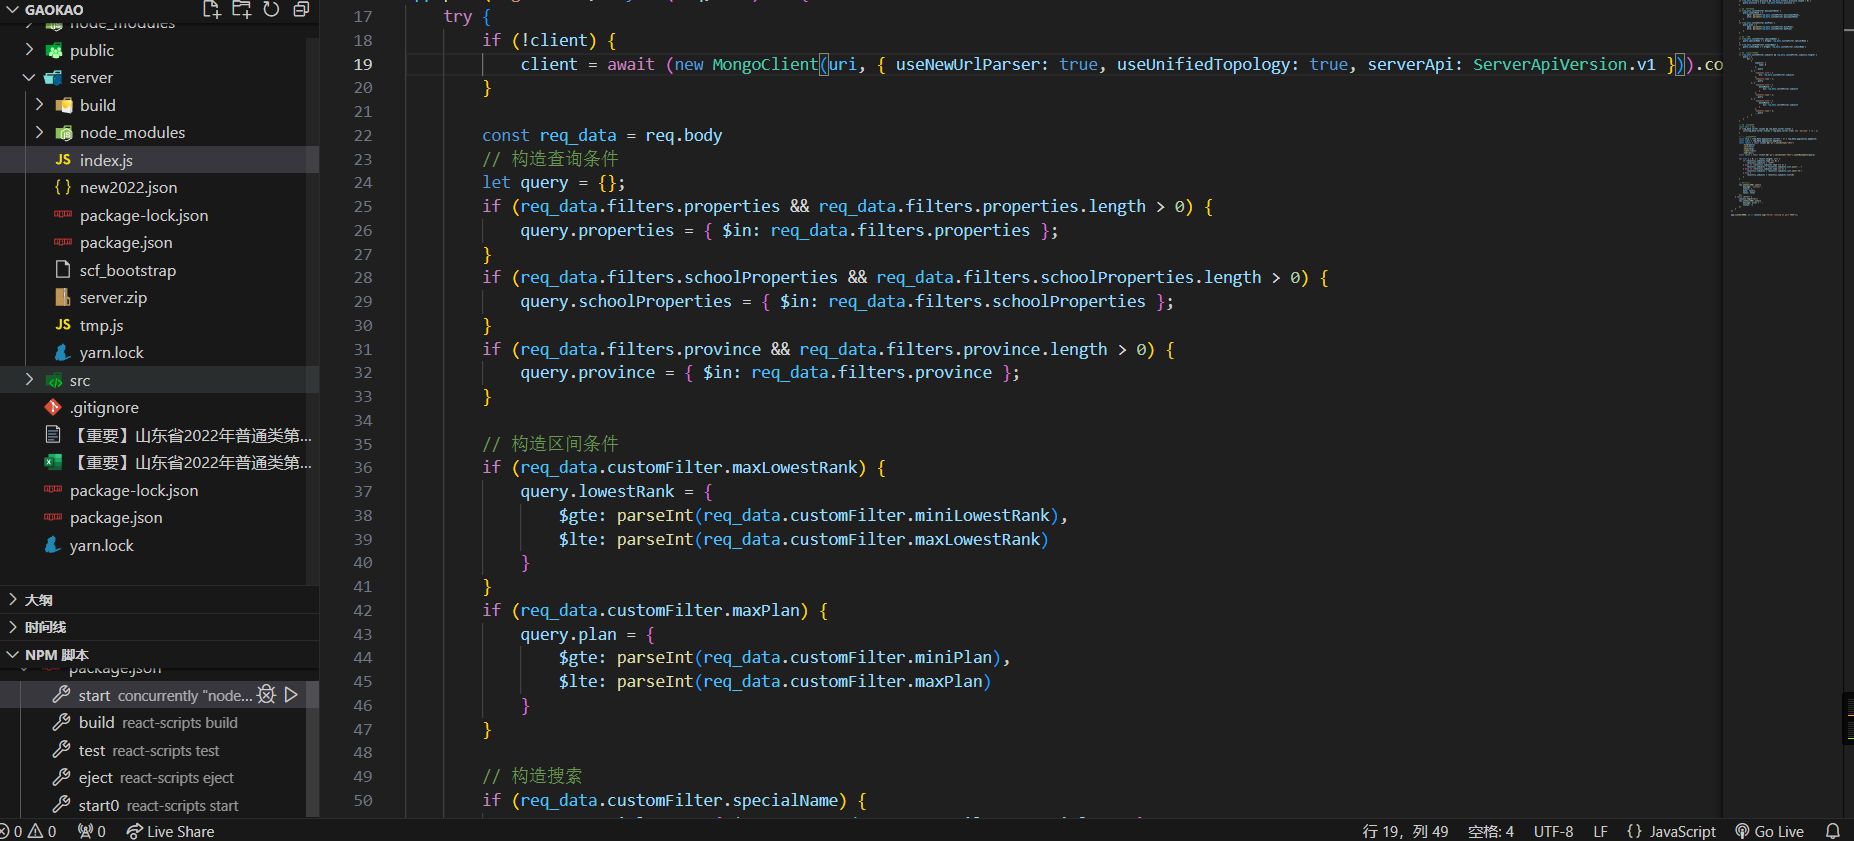Click the try keyword on line 17

click(458, 16)
